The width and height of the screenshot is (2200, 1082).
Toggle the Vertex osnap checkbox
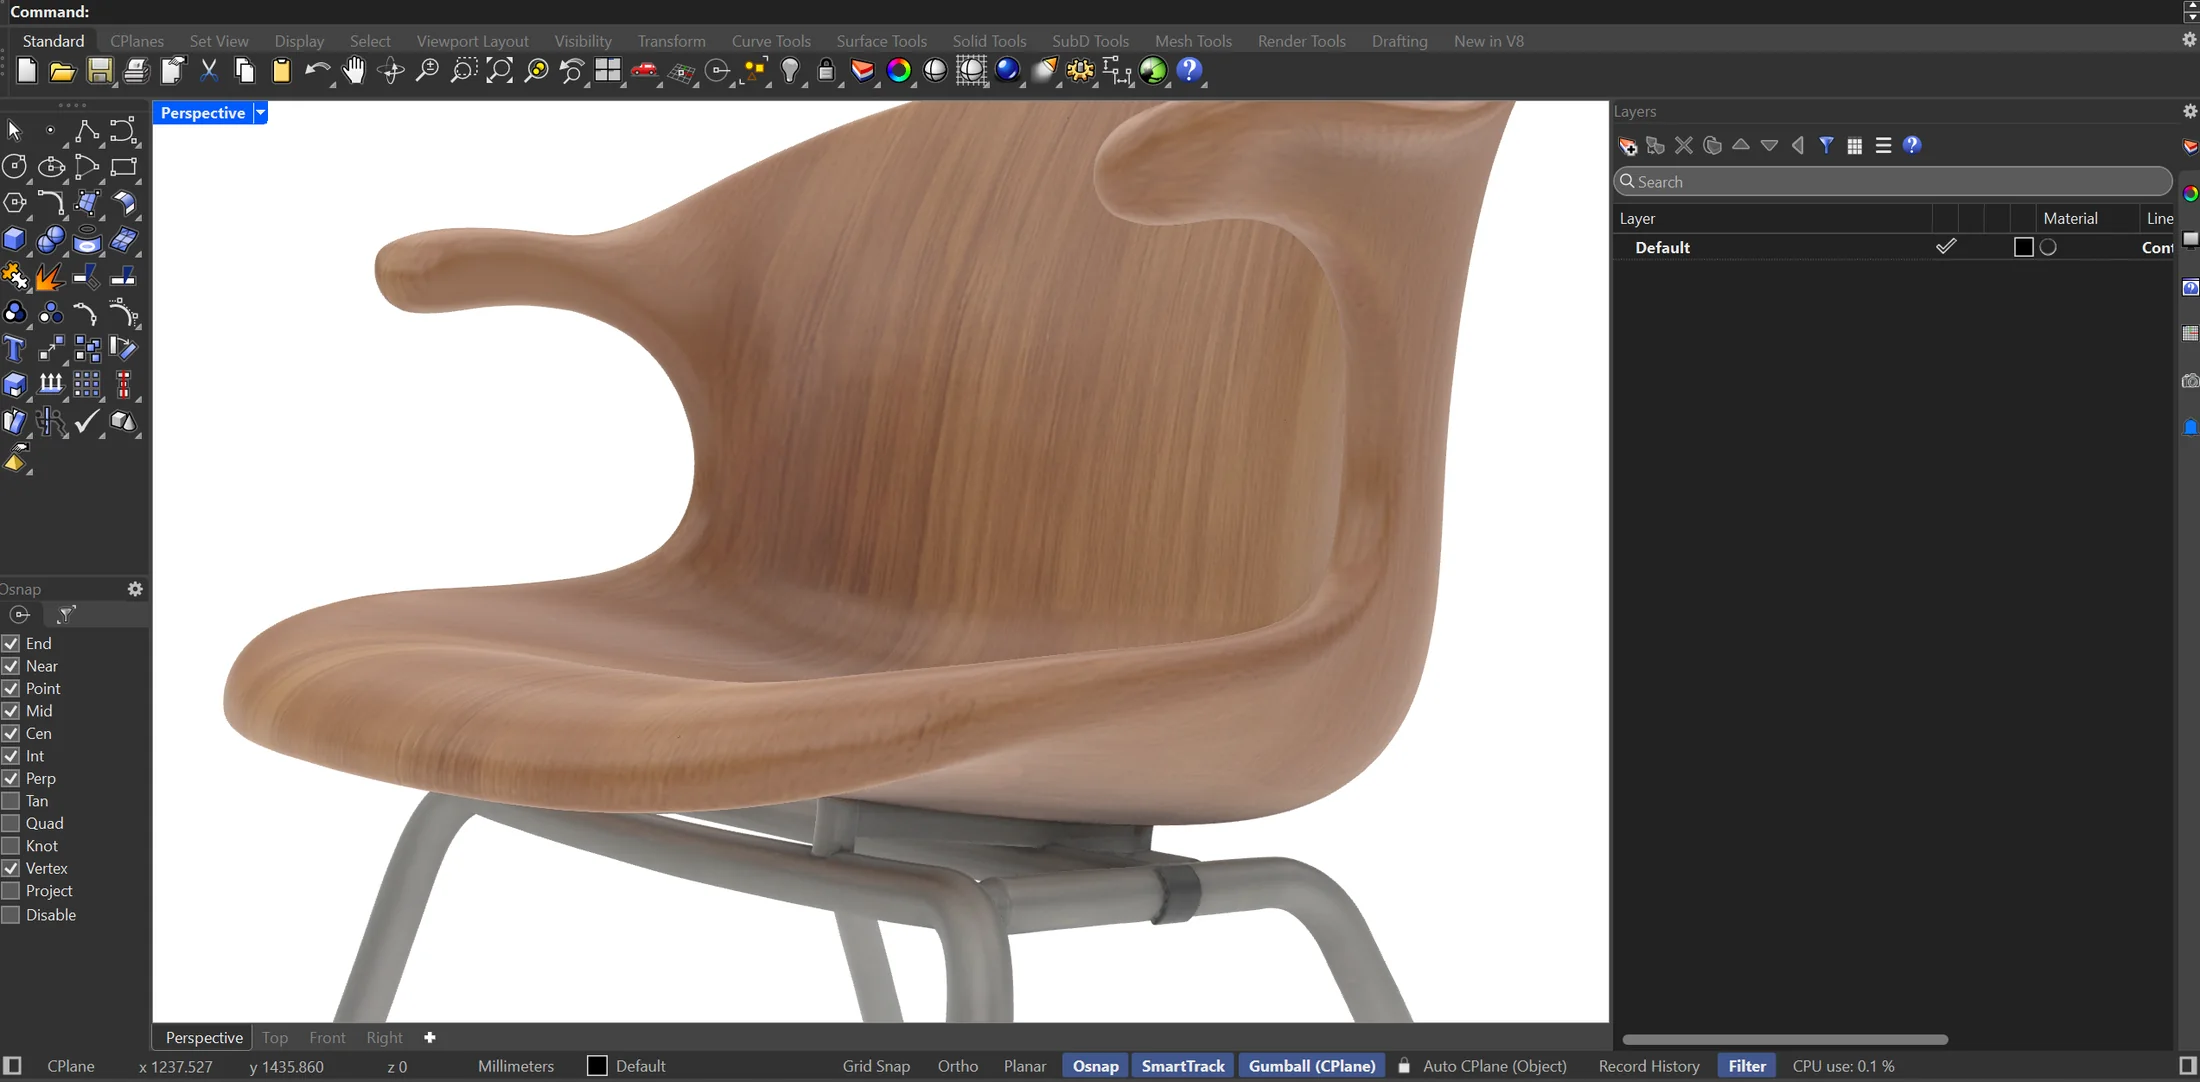coord(11,869)
